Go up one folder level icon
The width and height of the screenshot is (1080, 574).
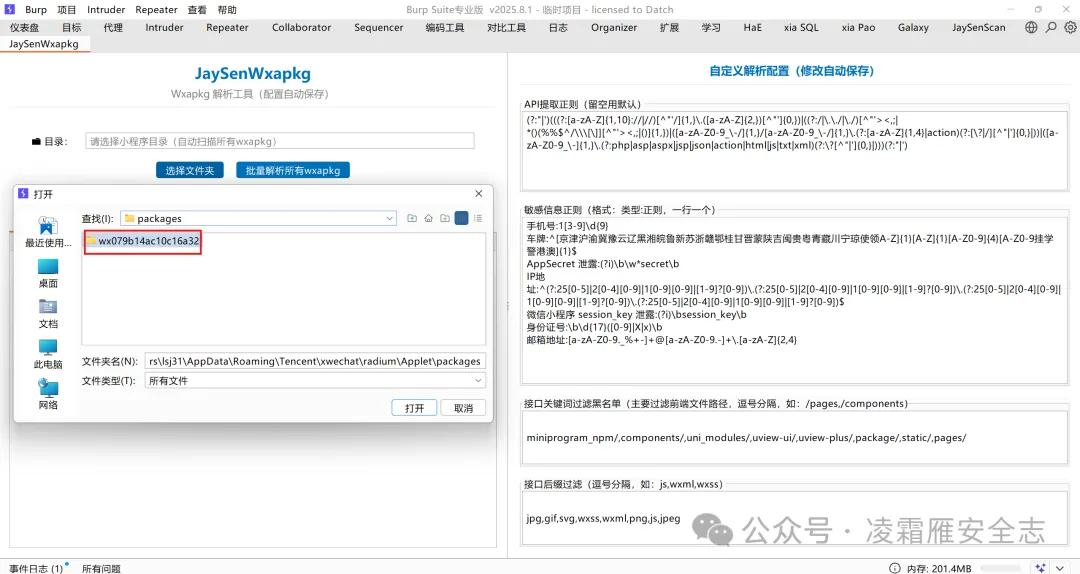(x=412, y=218)
